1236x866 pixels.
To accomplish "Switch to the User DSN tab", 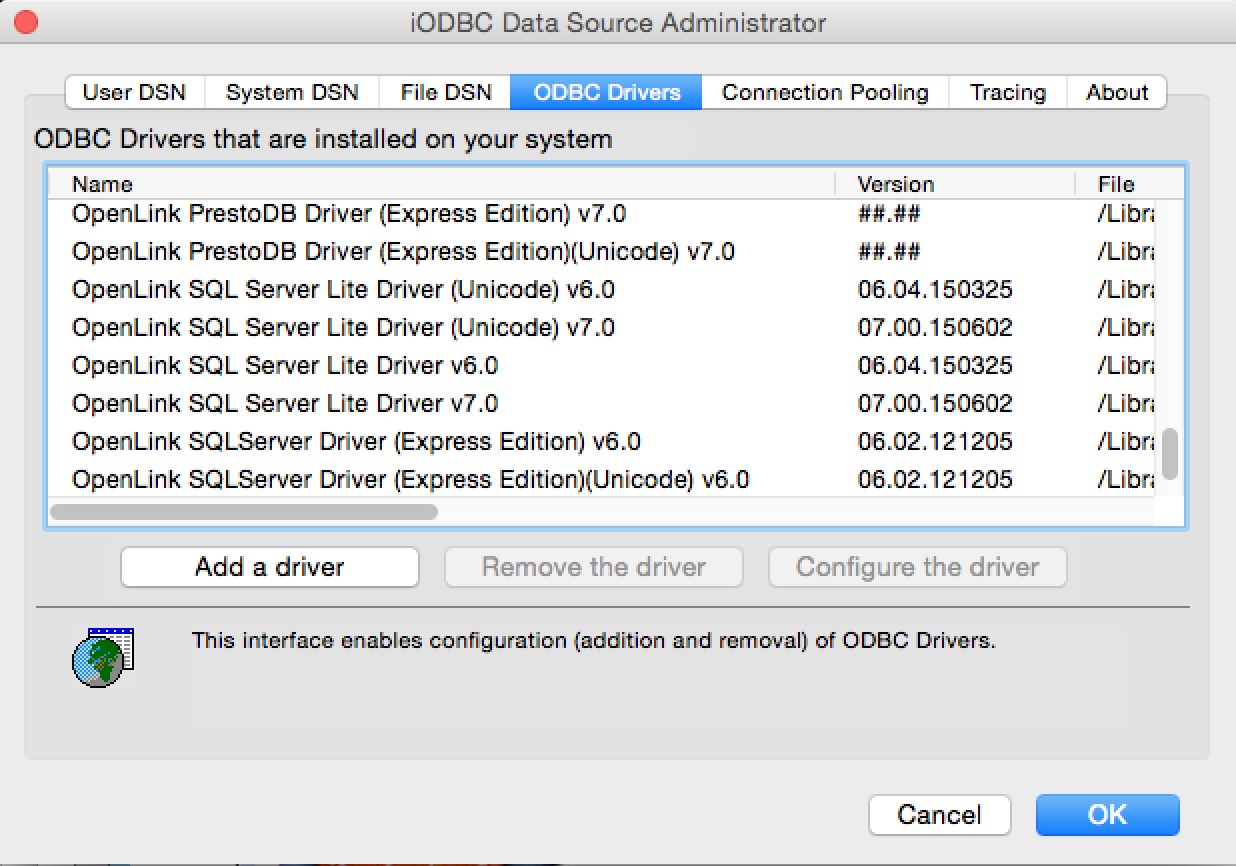I will tap(134, 93).
